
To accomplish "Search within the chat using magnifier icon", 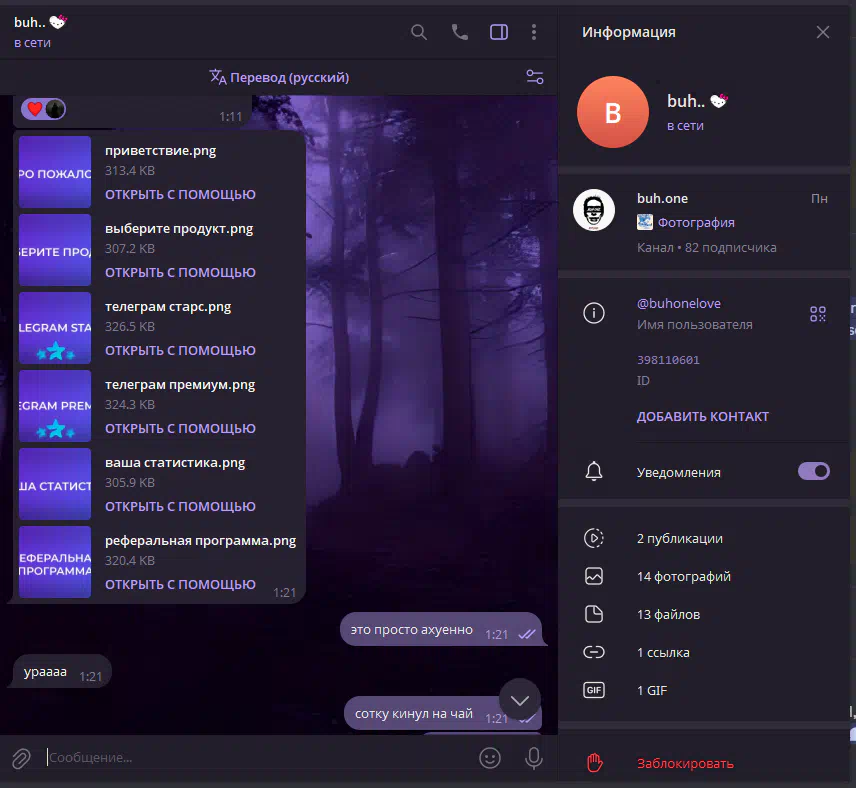I will [x=419, y=32].
